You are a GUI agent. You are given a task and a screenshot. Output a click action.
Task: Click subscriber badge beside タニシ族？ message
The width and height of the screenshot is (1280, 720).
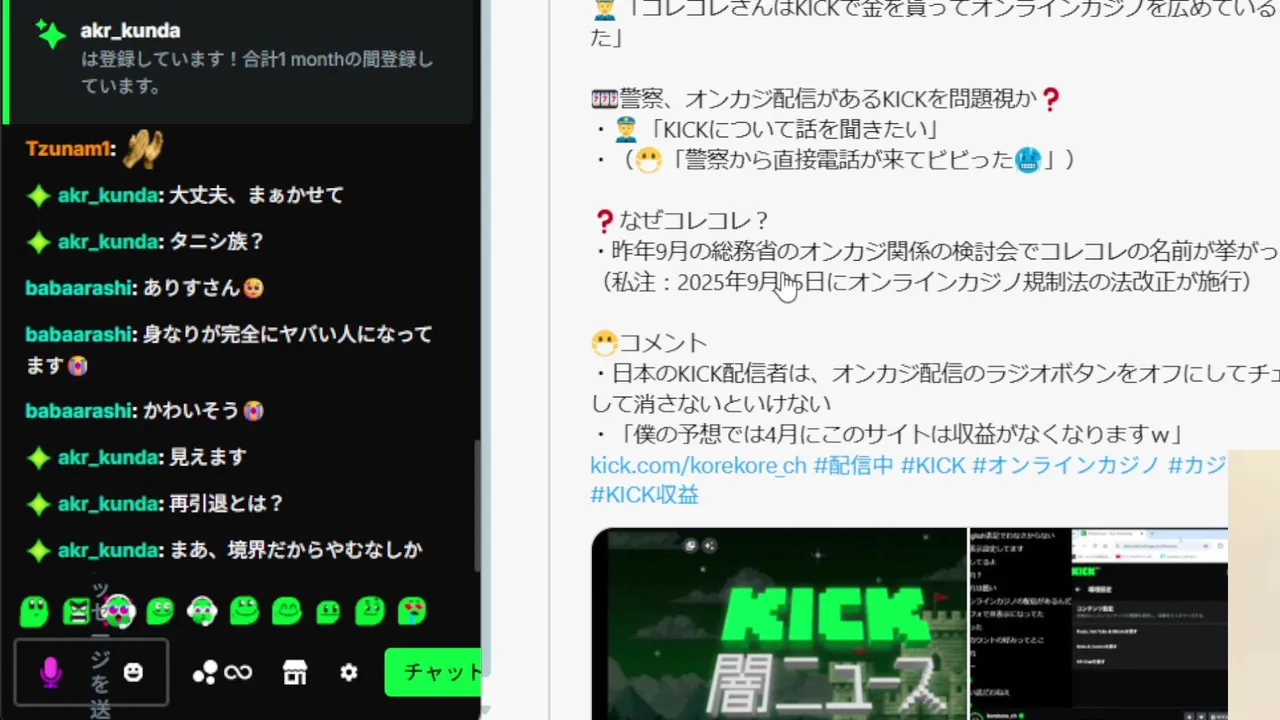(38, 242)
